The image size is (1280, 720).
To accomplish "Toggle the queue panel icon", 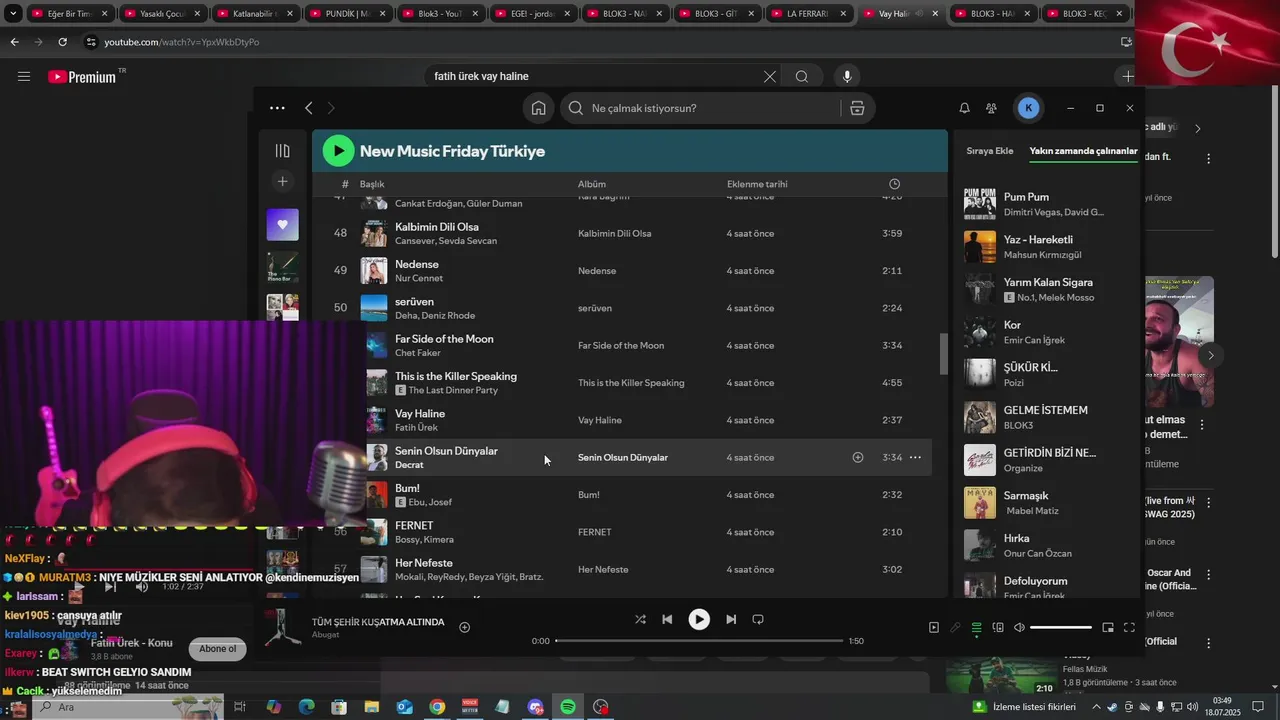I will 977,627.
